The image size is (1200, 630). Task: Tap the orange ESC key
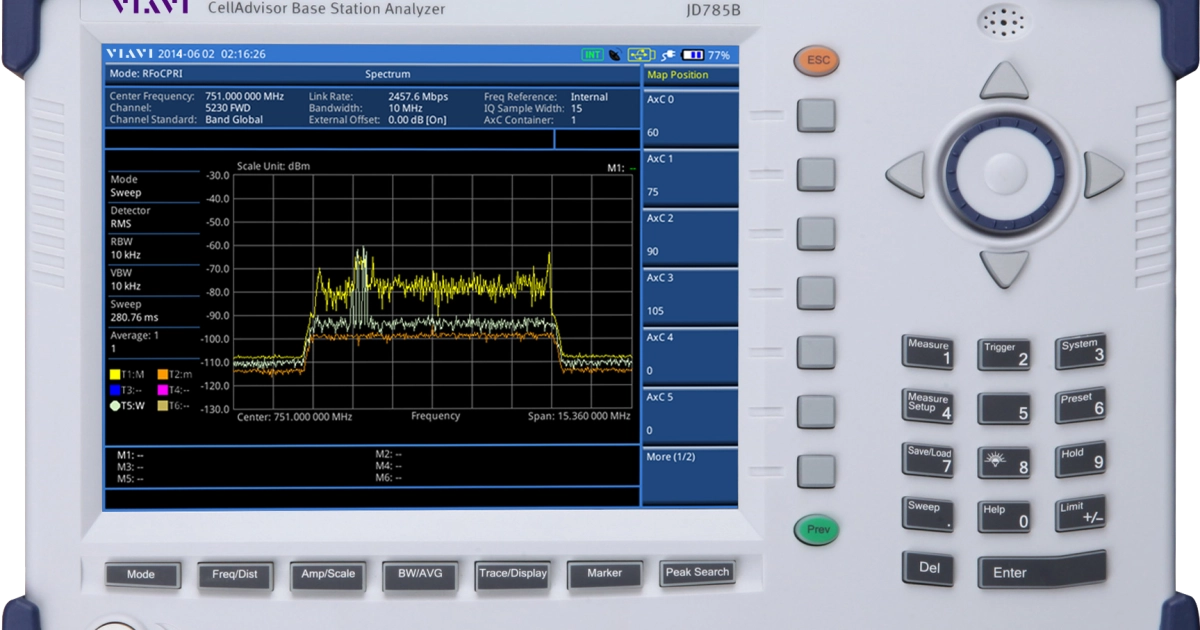(x=817, y=61)
